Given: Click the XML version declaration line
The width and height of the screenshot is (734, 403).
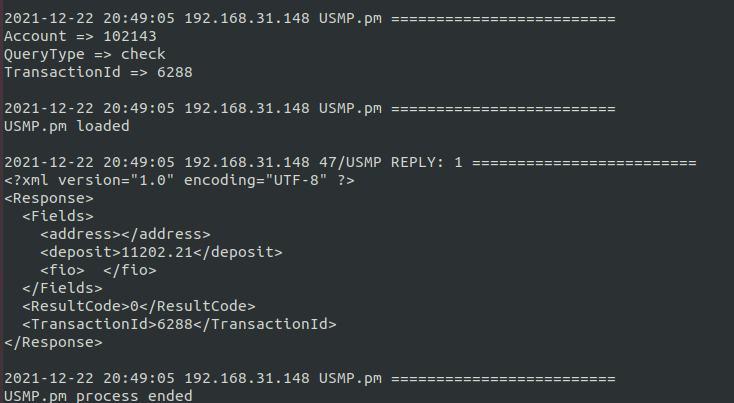Looking at the screenshot, I should tap(180, 180).
